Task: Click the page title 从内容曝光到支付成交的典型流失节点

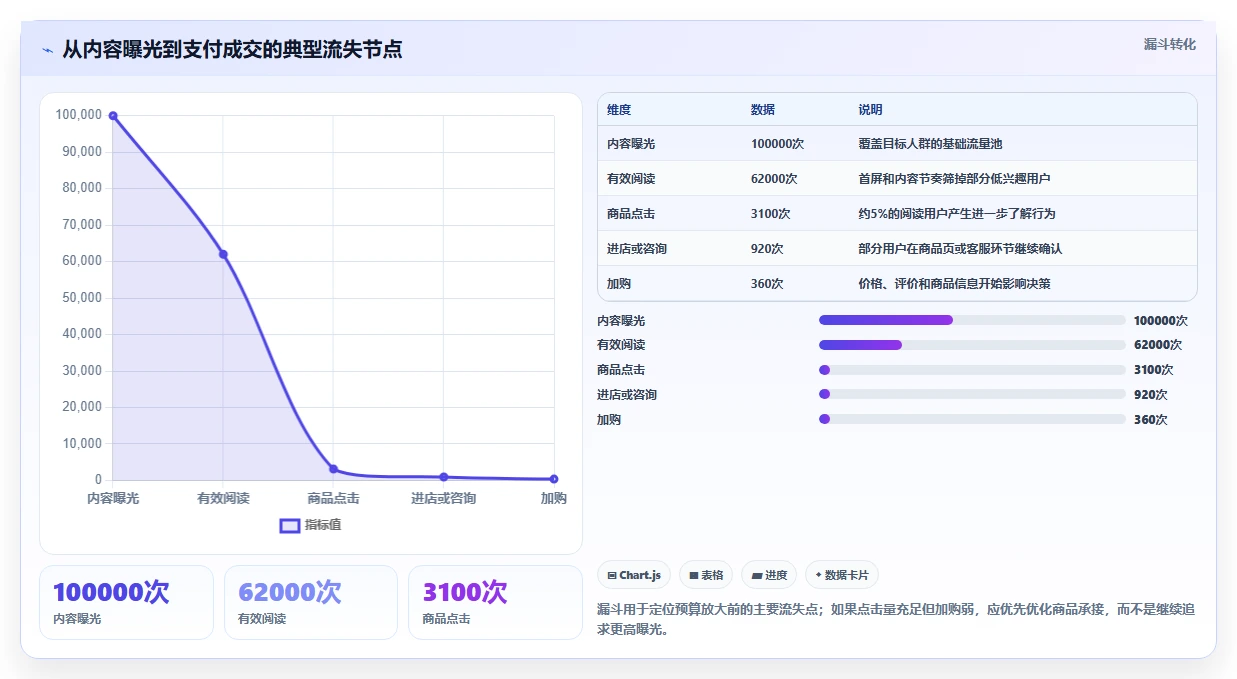Action: (232, 50)
